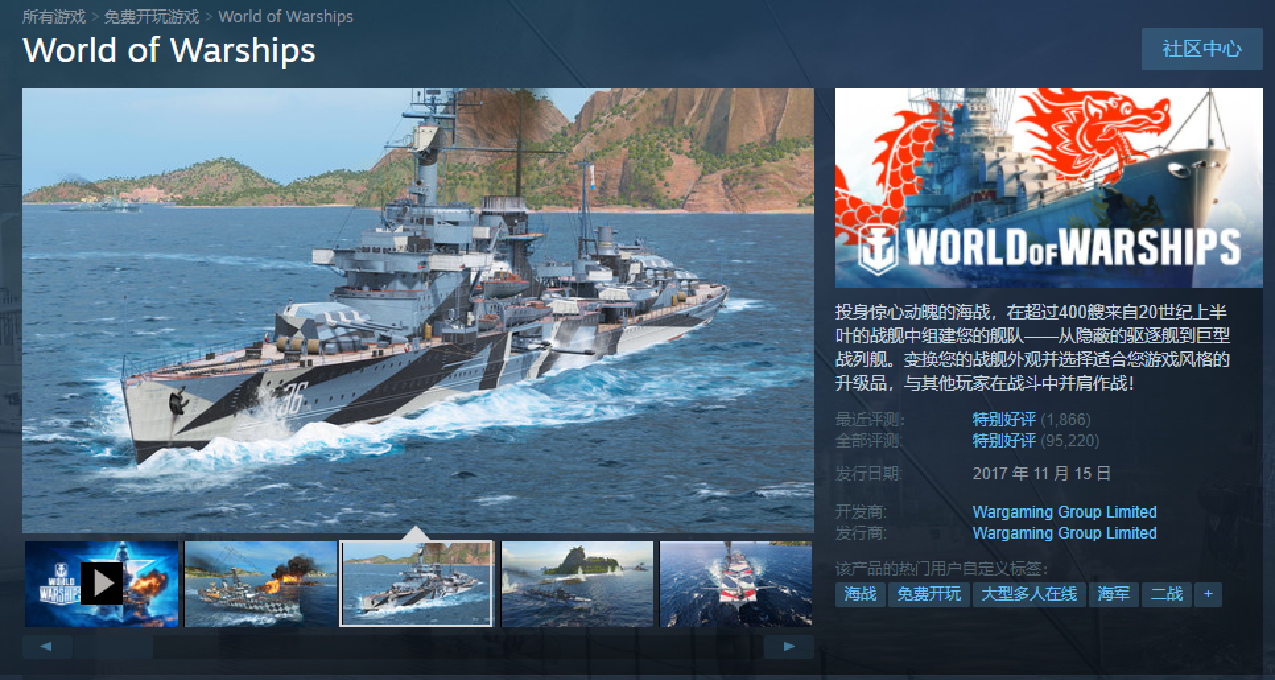
Task: Go to 所有游戏 breadcrumb
Action: coord(54,16)
